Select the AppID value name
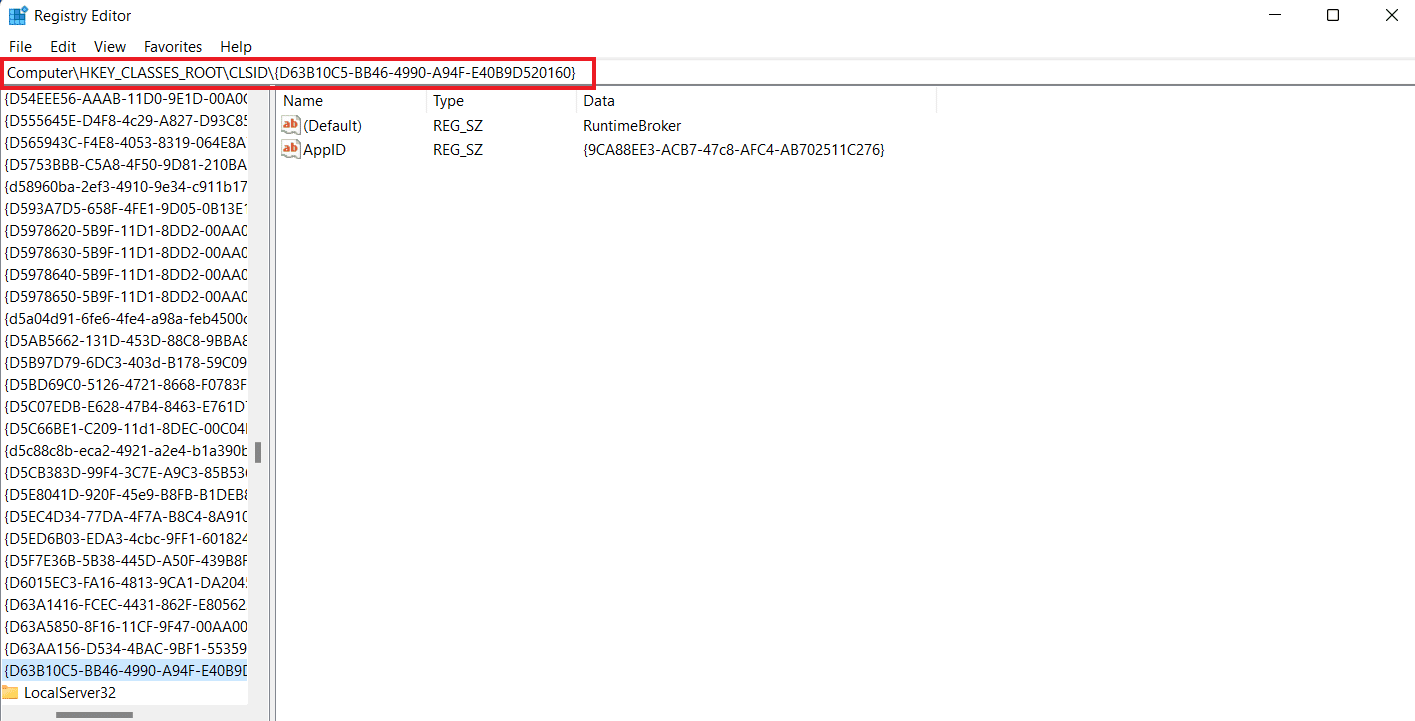 [x=325, y=150]
